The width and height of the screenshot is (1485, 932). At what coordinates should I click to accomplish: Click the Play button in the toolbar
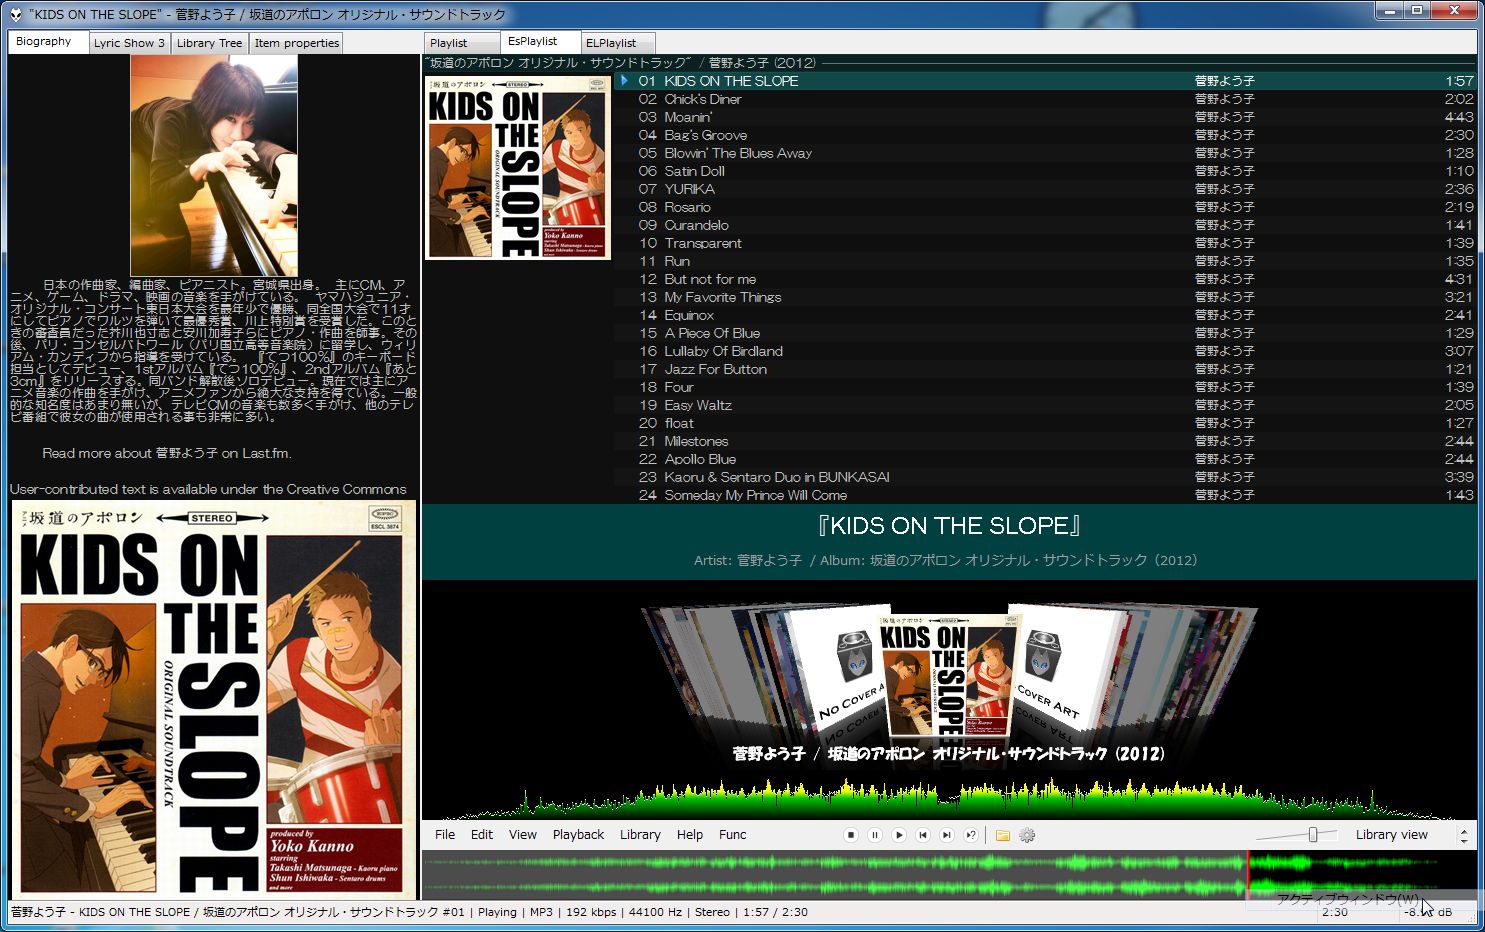(899, 835)
